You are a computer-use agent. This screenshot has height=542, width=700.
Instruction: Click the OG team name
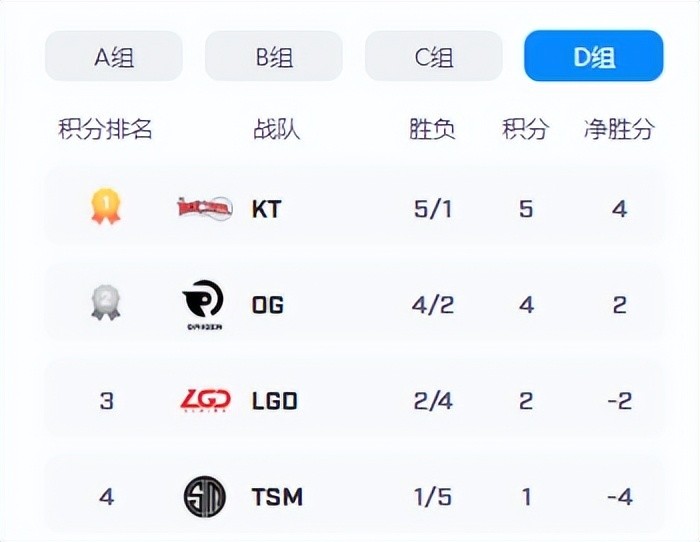point(268,305)
